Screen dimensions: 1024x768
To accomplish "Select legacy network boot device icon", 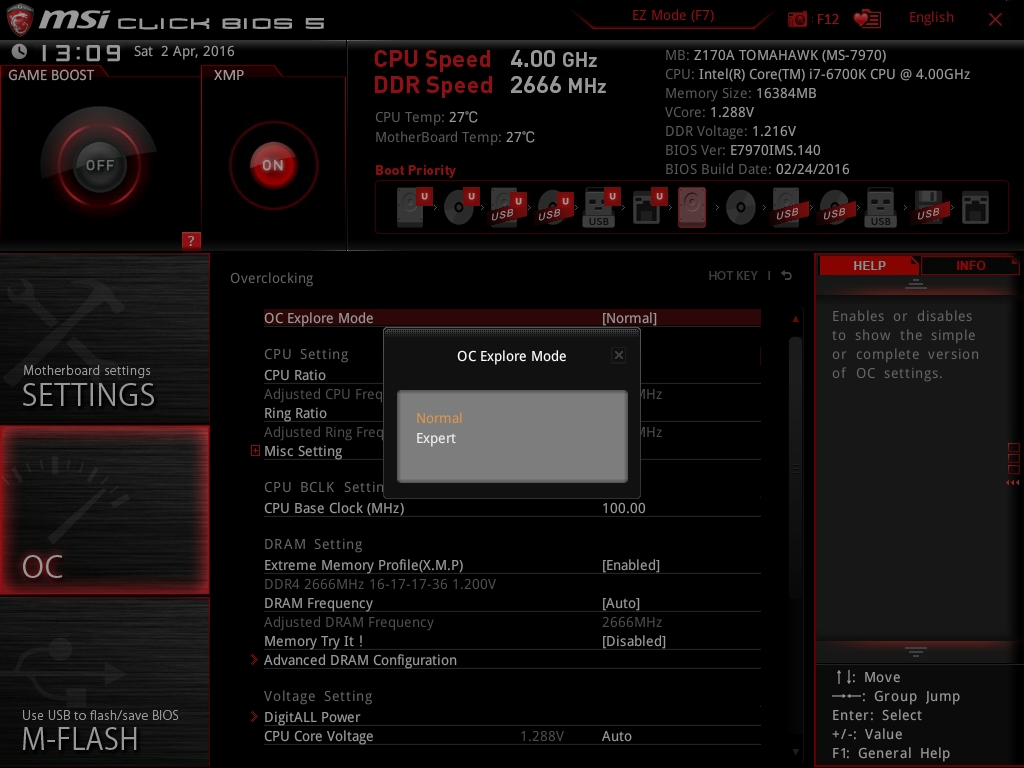I will coord(975,208).
